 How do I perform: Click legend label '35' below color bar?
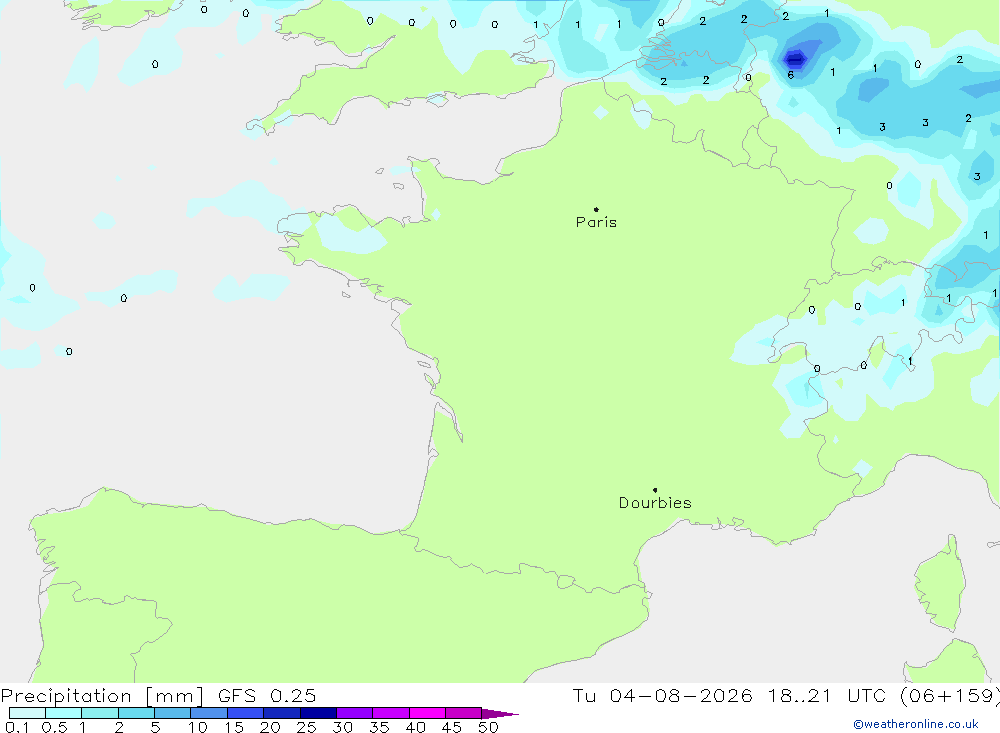379,727
